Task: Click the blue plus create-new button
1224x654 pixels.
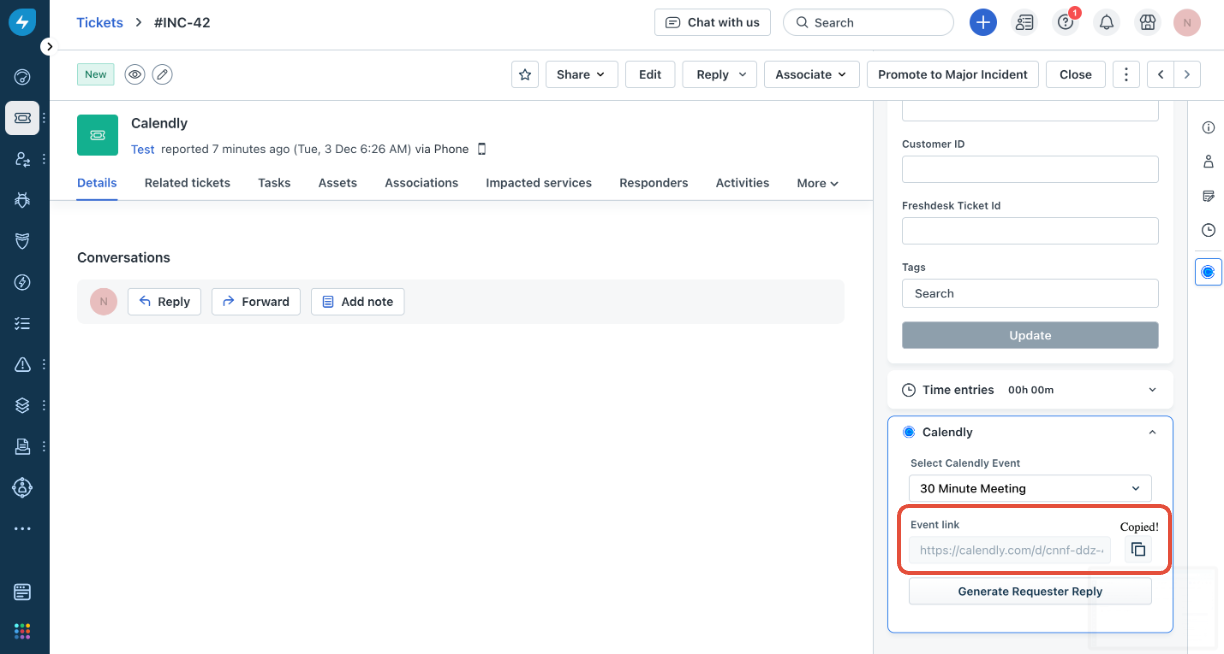Action: coord(983,22)
